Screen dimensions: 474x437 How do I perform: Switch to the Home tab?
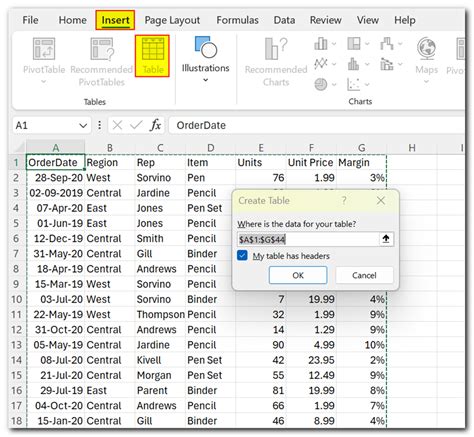72,20
